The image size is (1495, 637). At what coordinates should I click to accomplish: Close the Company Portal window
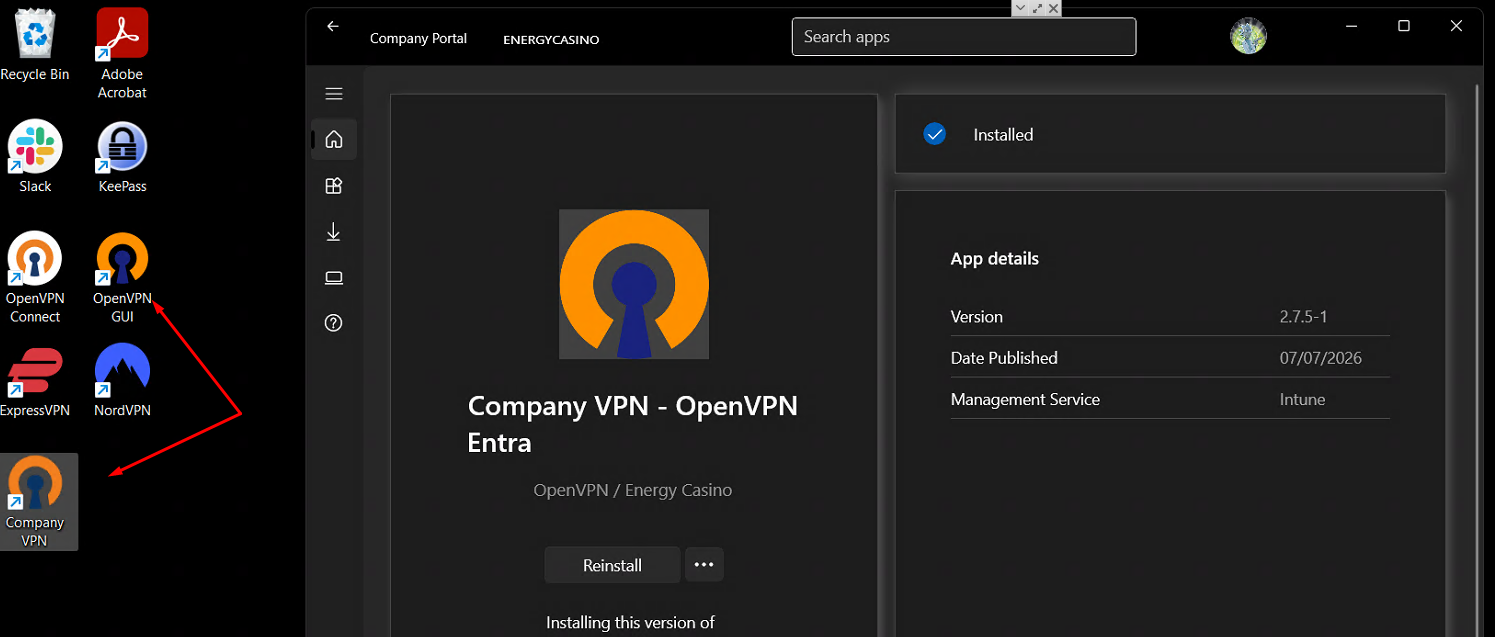coord(1456,27)
